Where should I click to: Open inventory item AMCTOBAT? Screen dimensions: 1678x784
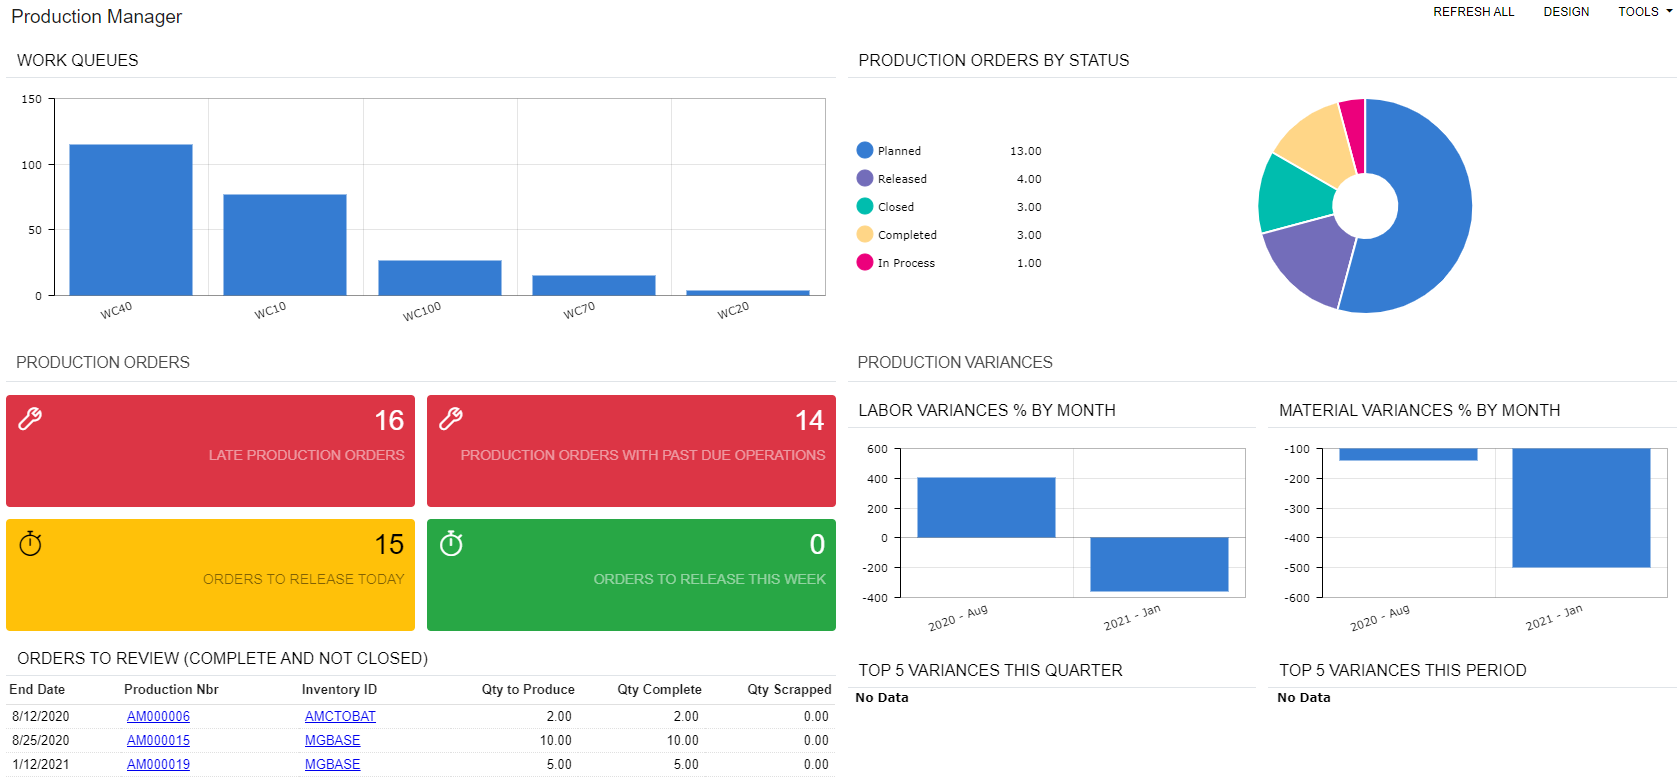[340, 716]
